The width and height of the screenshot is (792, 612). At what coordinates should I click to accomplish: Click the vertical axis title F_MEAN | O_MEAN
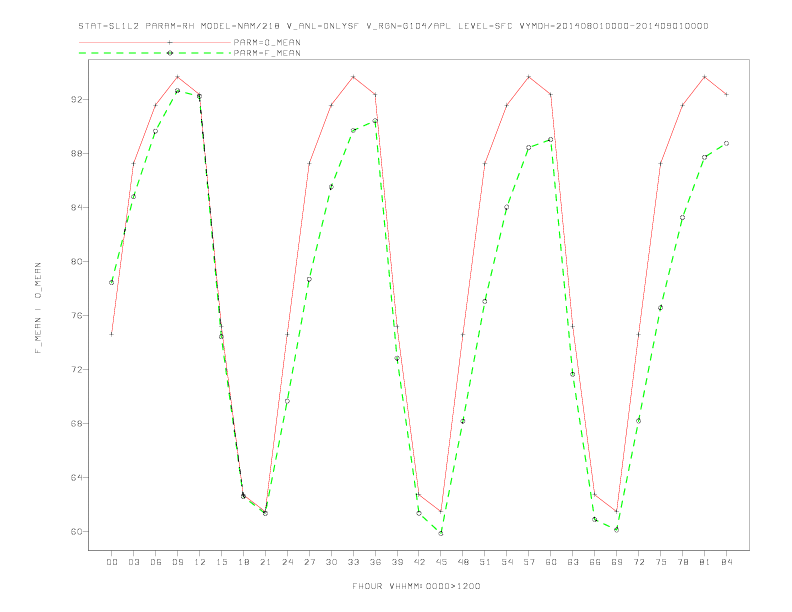click(x=38, y=308)
